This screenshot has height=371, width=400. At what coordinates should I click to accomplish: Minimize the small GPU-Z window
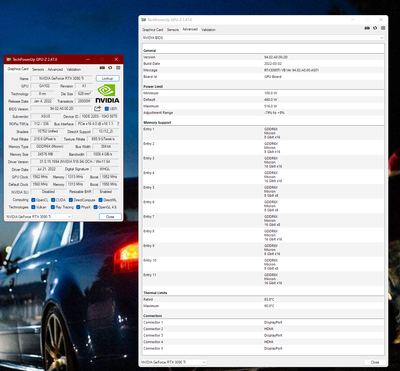(88, 59)
